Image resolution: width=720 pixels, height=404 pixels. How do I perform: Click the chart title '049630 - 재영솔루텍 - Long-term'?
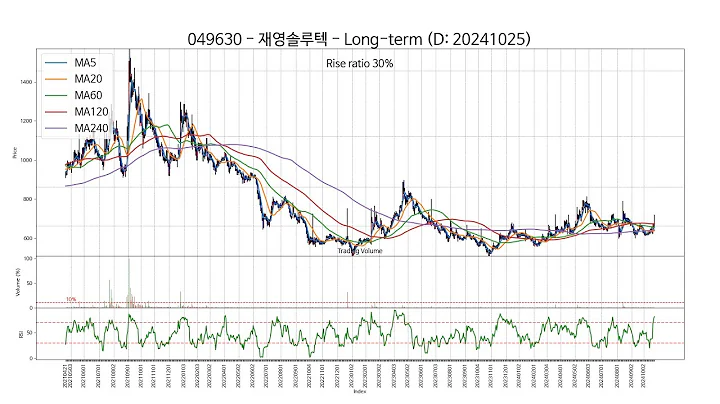click(305, 39)
